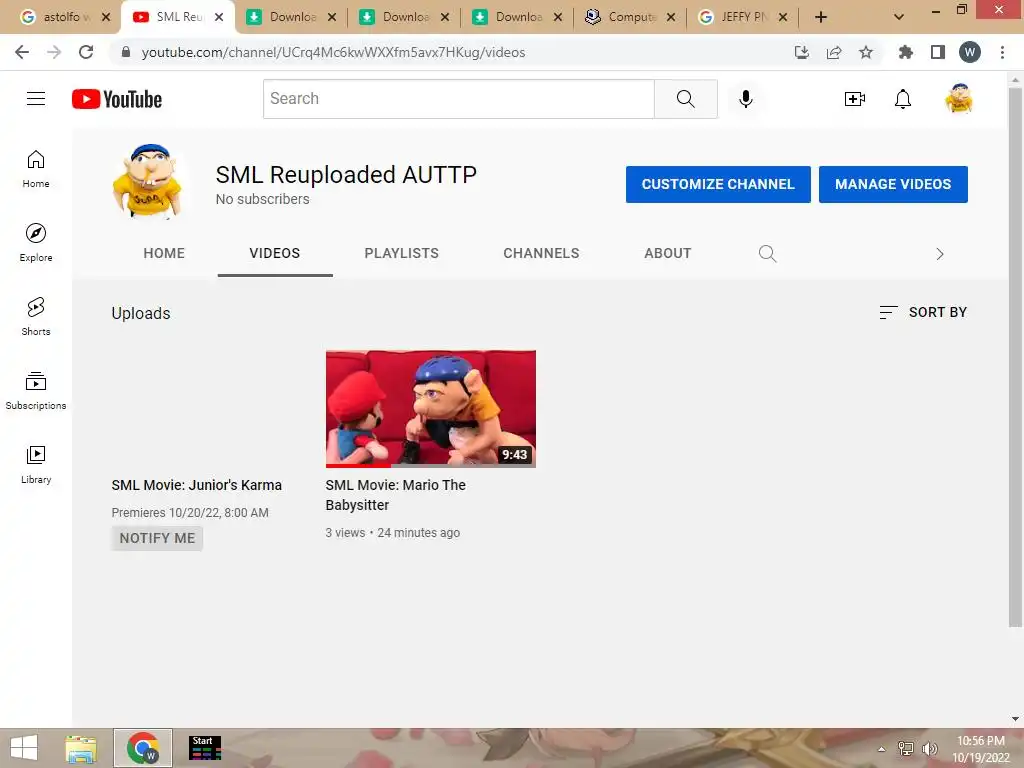Open Shorts in the sidebar

(x=36, y=316)
